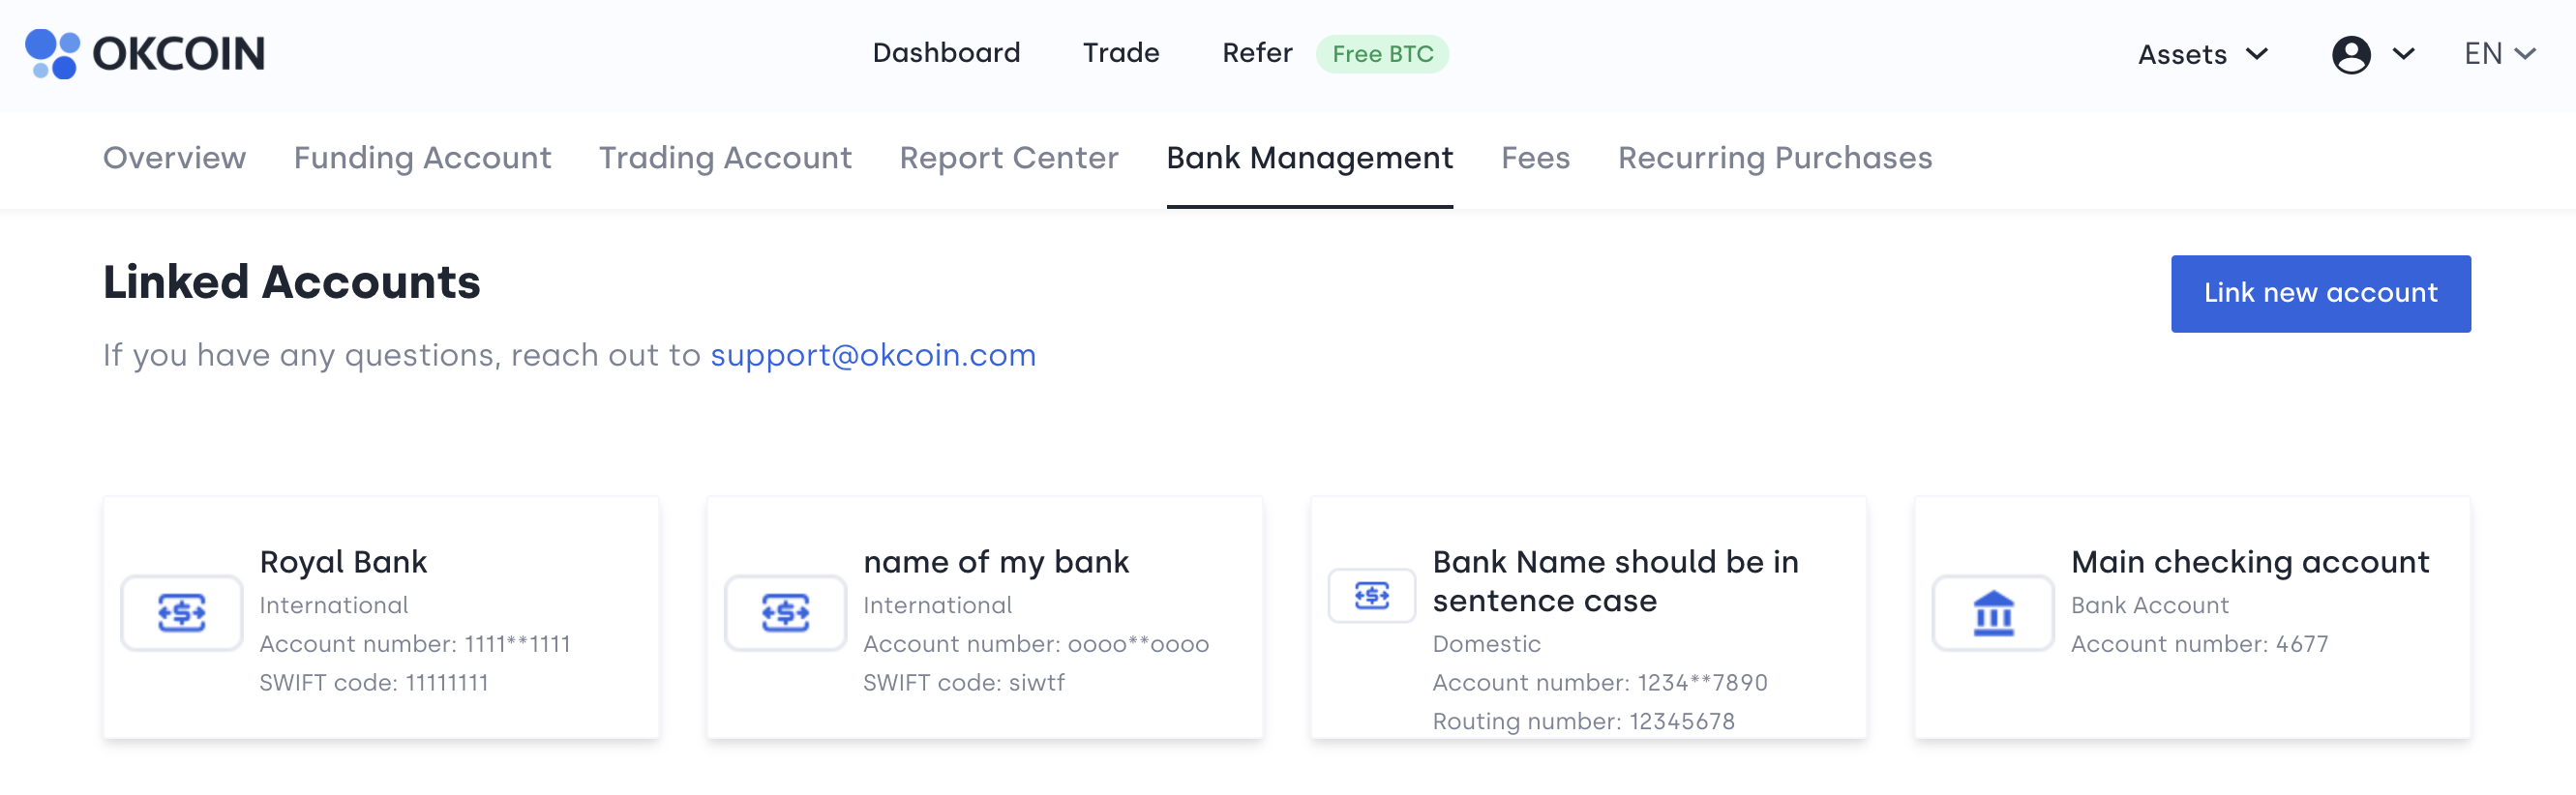Expand the account profile chevron
This screenshot has width=2576, height=795.
pyautogui.click(x=2404, y=54)
